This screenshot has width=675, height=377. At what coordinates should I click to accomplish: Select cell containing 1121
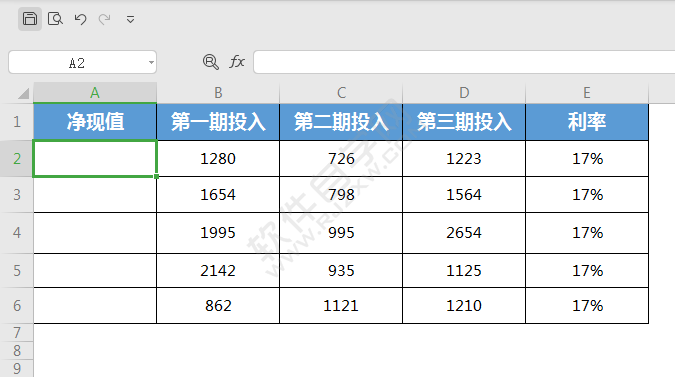tap(341, 306)
